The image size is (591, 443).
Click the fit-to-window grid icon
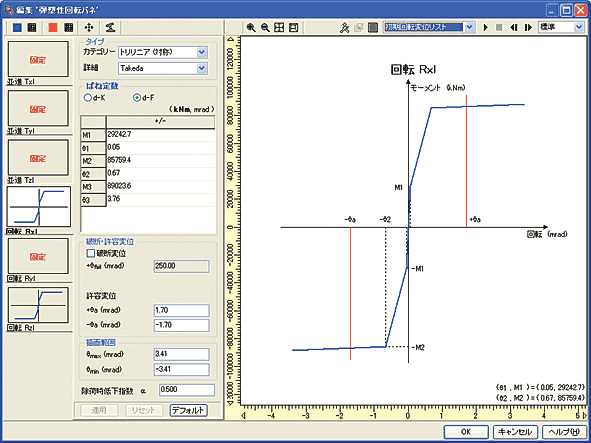(279, 28)
